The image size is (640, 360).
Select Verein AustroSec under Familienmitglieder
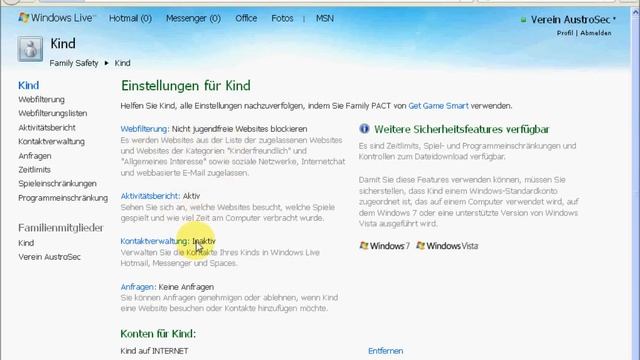49,257
